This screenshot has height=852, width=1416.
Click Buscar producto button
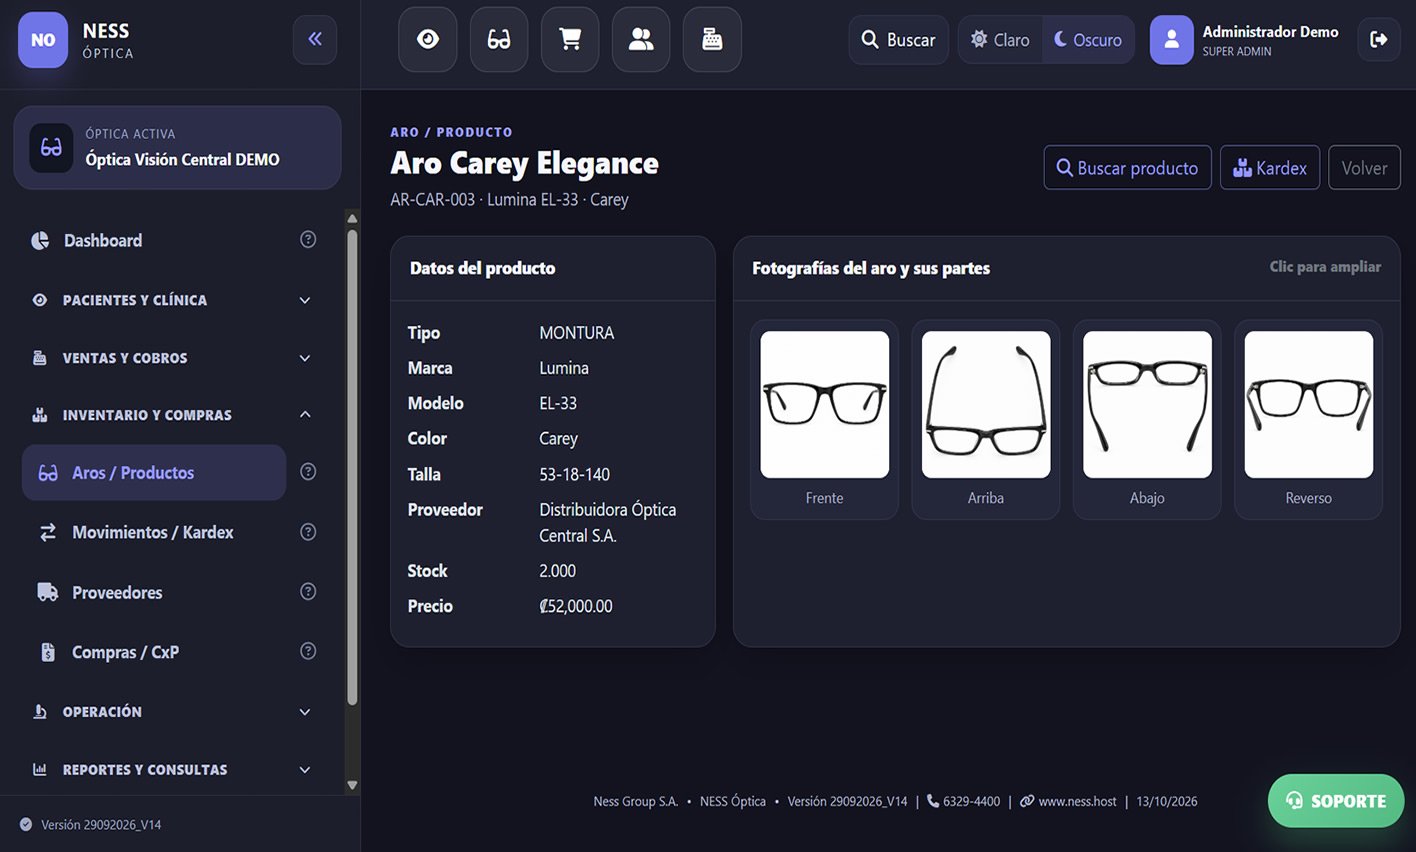tap(1127, 168)
